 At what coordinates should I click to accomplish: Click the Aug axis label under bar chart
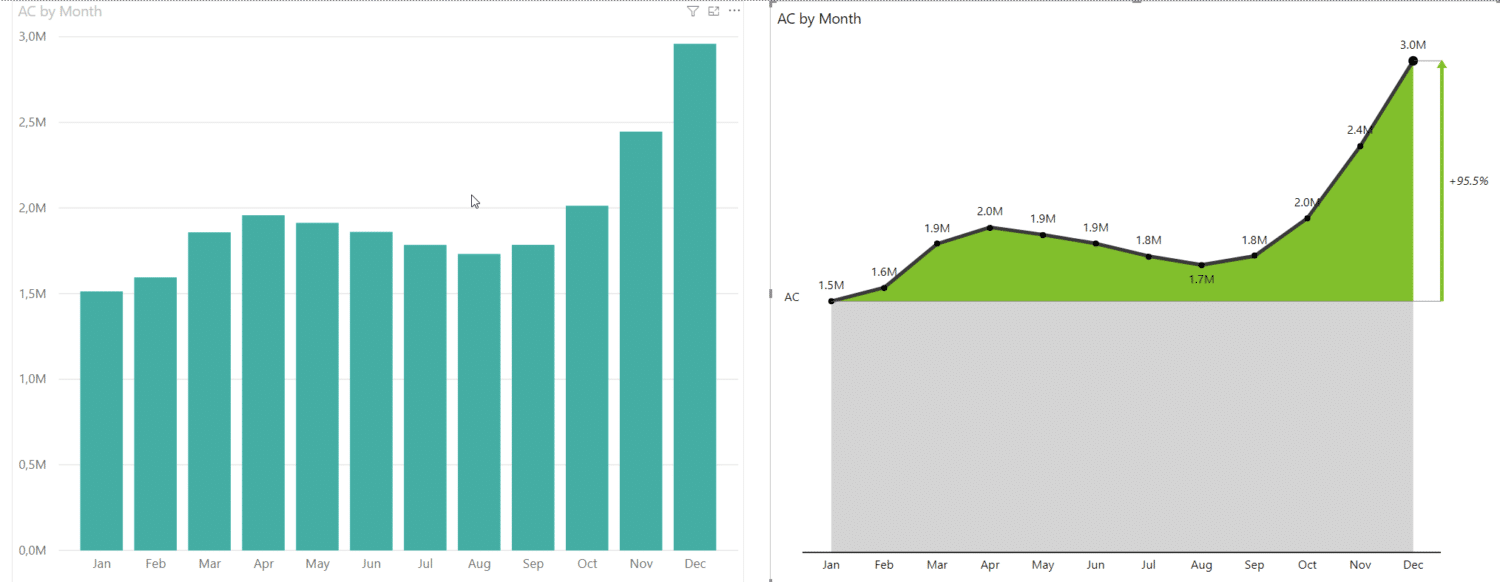[479, 564]
